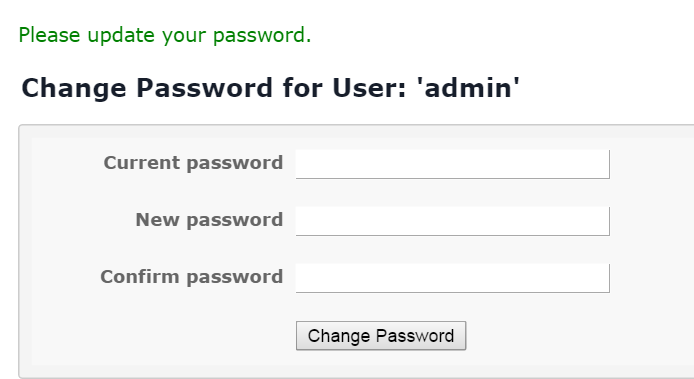694x379 pixels.
Task: Place cursor in the middle password field
Action: [x=452, y=221]
